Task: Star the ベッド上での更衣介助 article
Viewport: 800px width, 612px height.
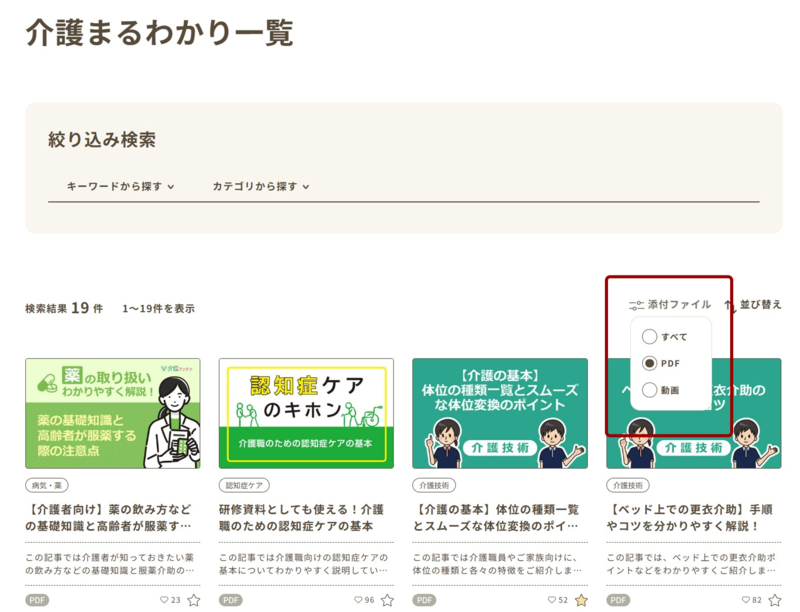Action: click(x=774, y=600)
